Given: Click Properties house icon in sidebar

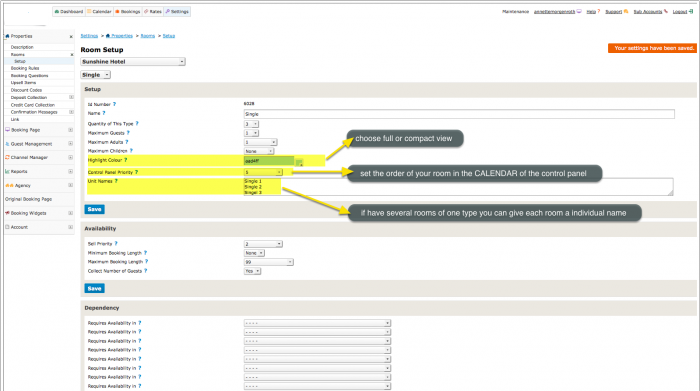Looking at the screenshot, I should click(7, 36).
